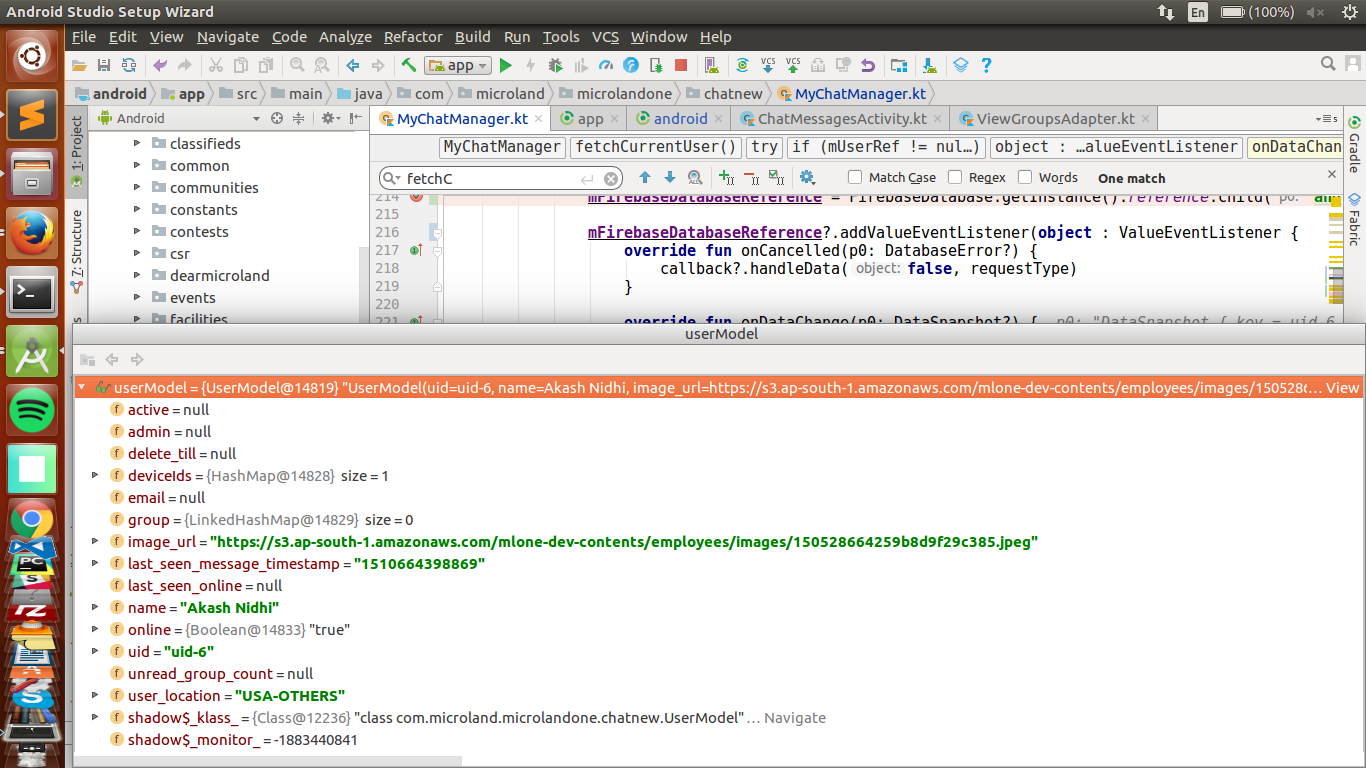Screen dimensions: 1366x768
Task: Click the Previous Occurrence up arrow
Action: pos(644,178)
